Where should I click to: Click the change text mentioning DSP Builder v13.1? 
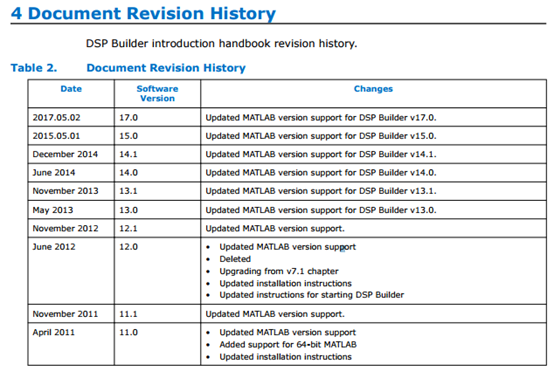coord(321,191)
